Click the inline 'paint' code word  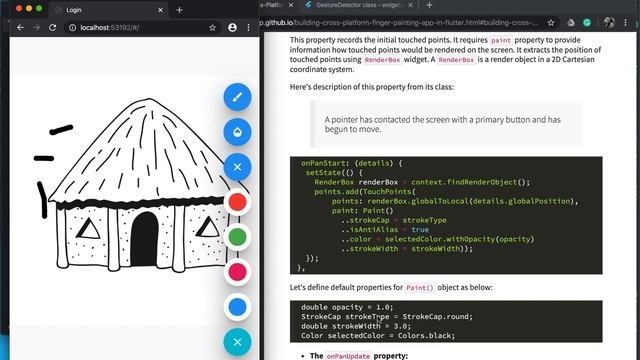pos(501,40)
